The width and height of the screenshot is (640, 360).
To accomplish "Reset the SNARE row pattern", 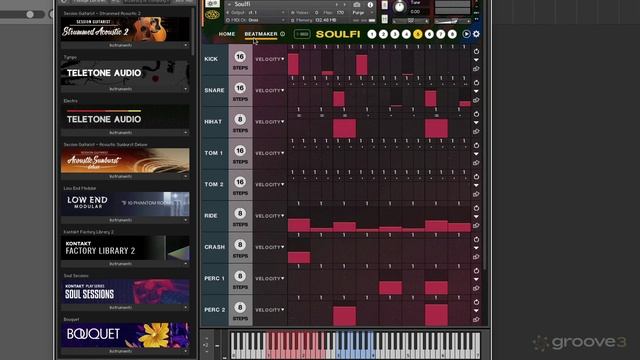I will click(x=476, y=83).
